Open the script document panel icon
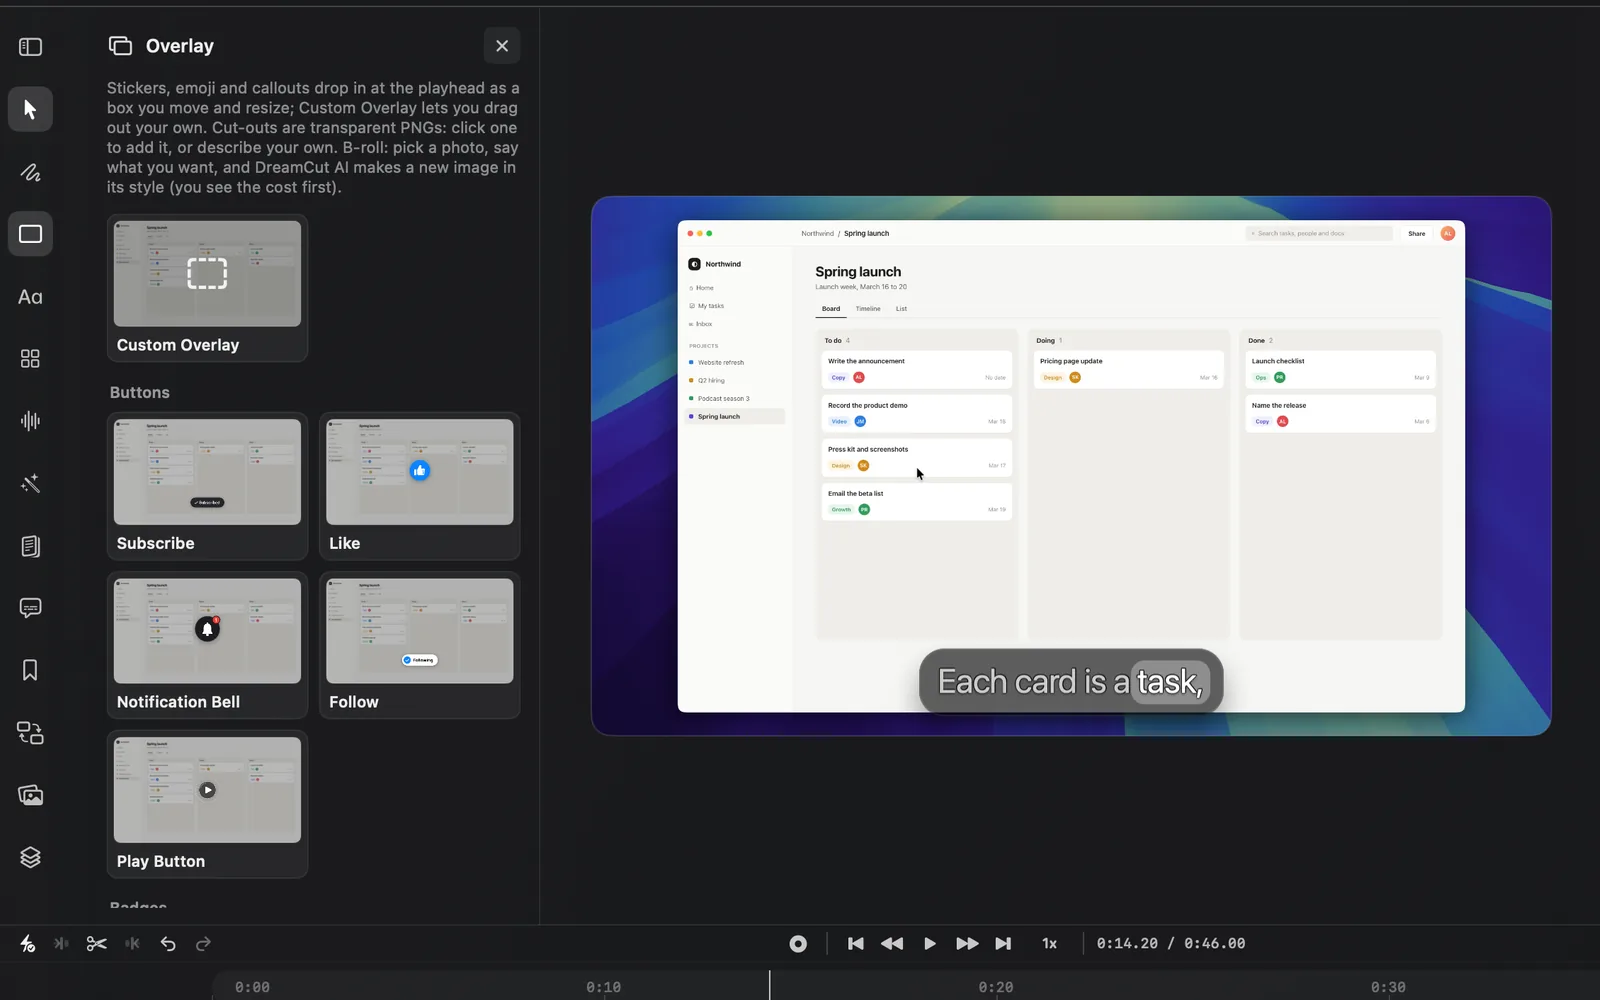 [x=30, y=546]
